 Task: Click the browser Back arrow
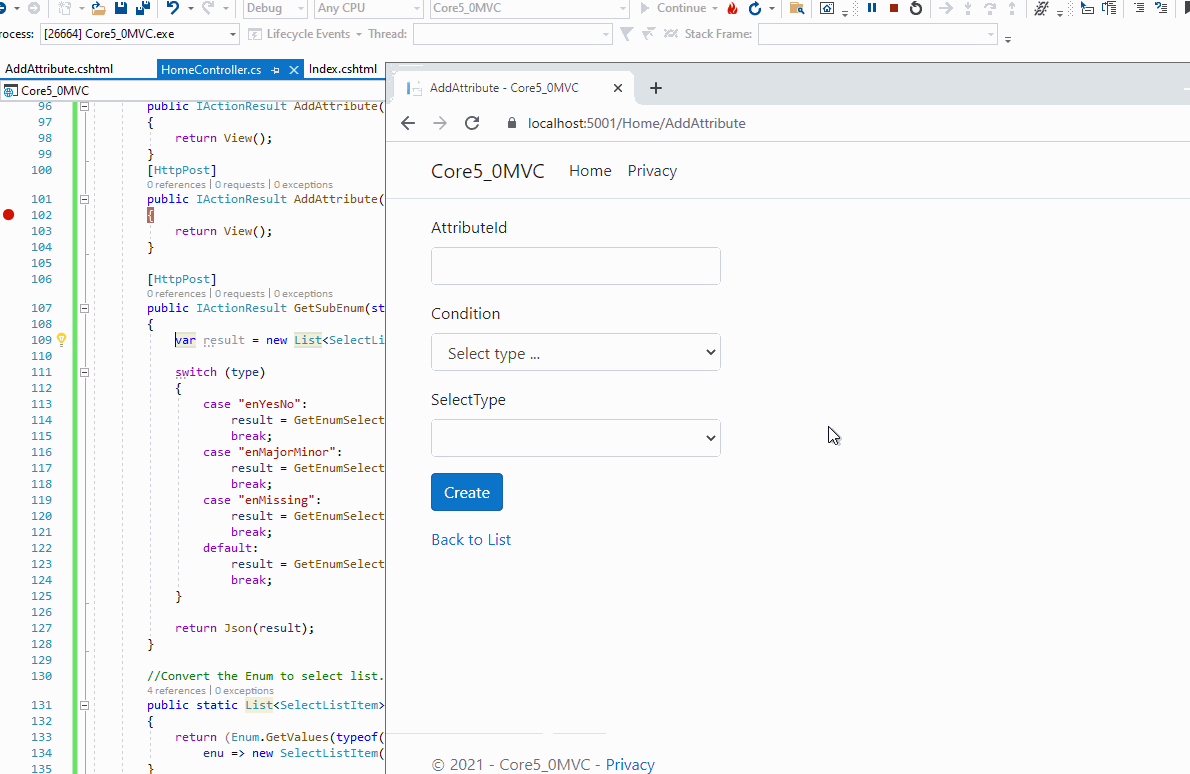[408, 123]
